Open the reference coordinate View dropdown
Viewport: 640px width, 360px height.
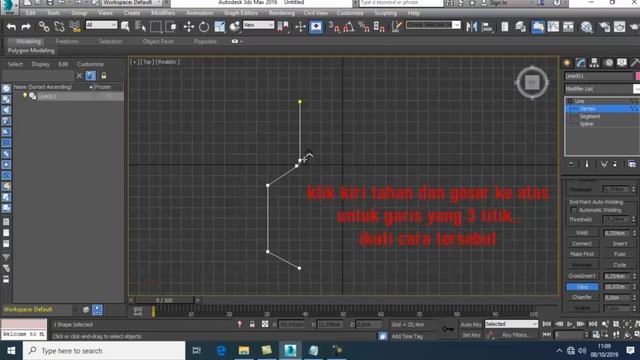pos(258,25)
